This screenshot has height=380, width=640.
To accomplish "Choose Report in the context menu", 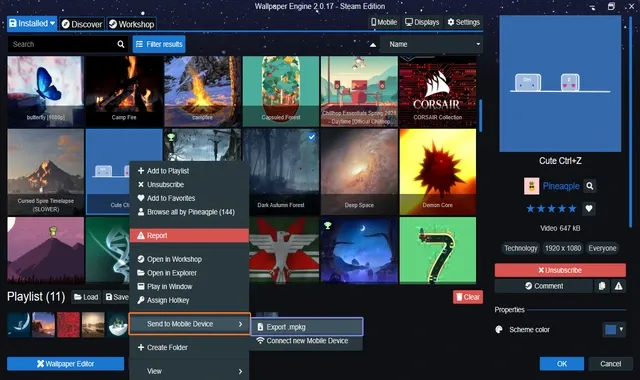I will pos(189,236).
